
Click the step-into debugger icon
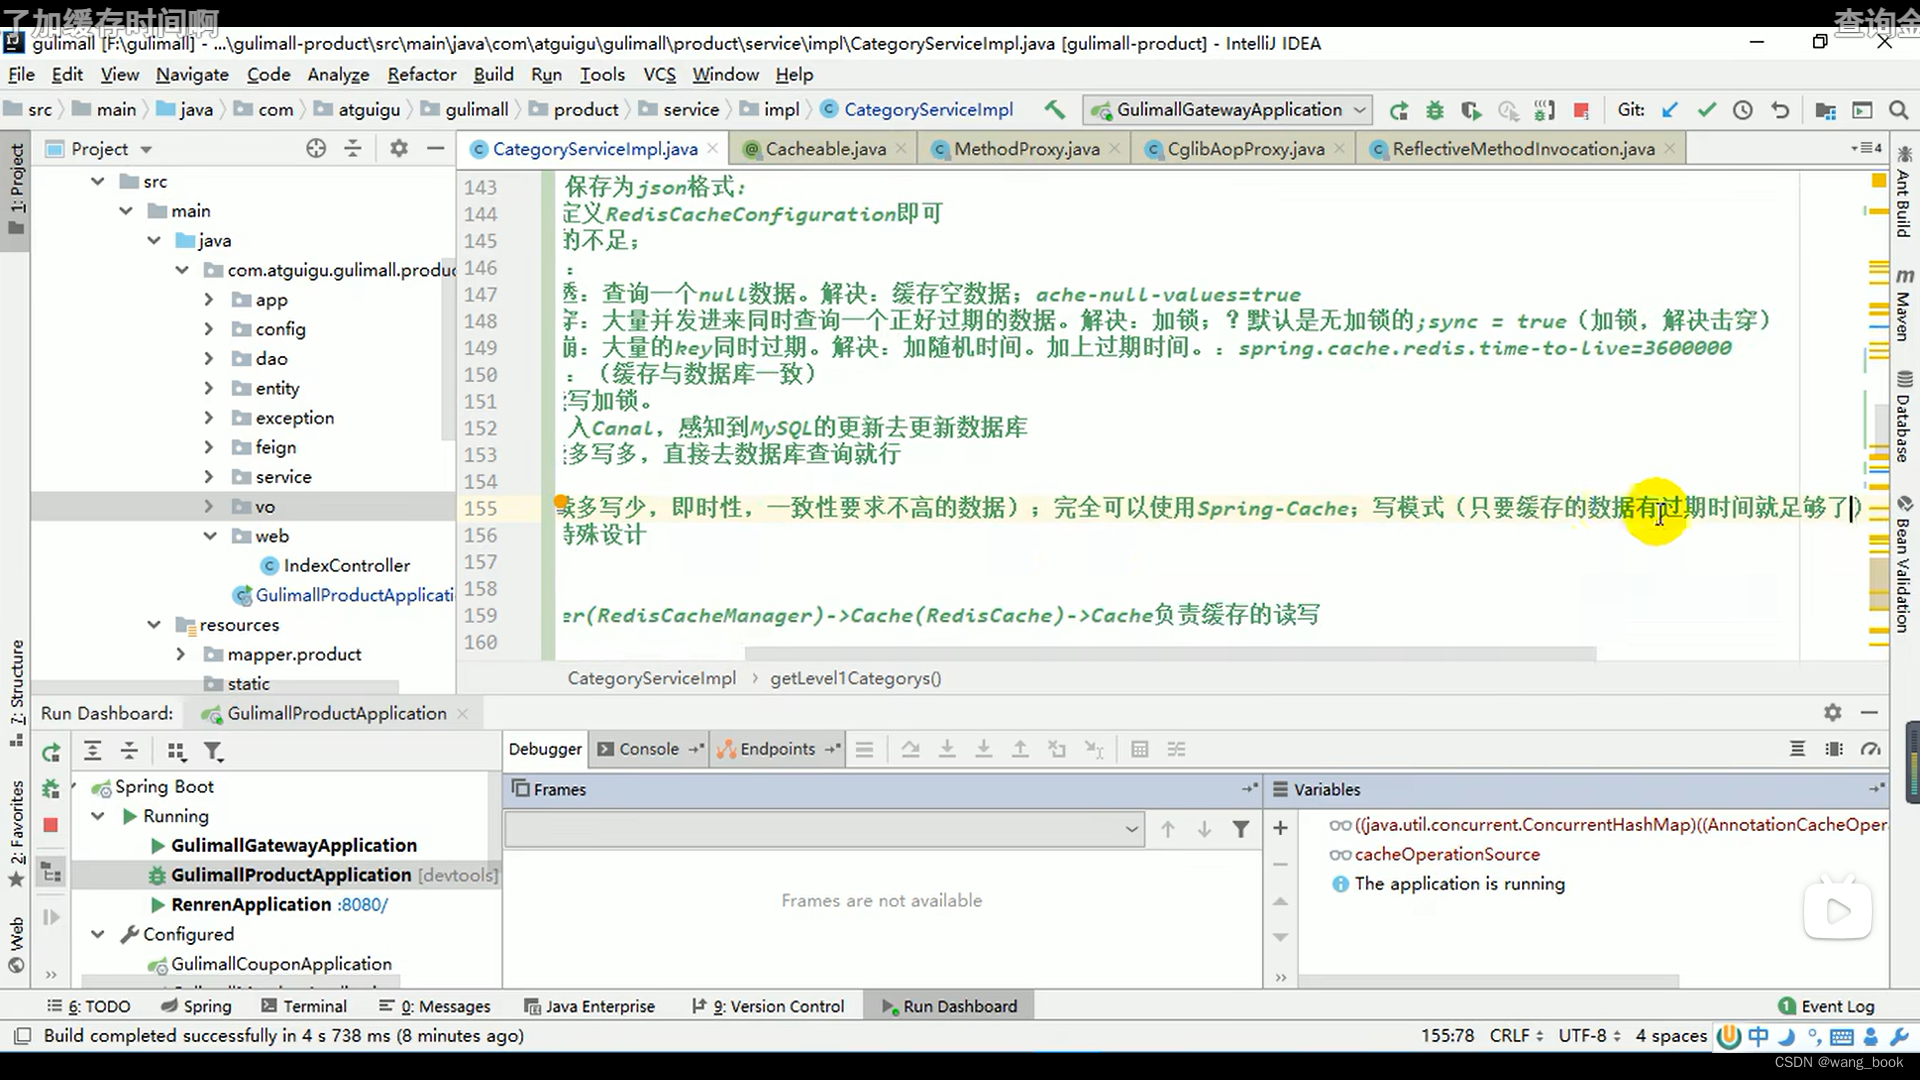click(x=947, y=749)
